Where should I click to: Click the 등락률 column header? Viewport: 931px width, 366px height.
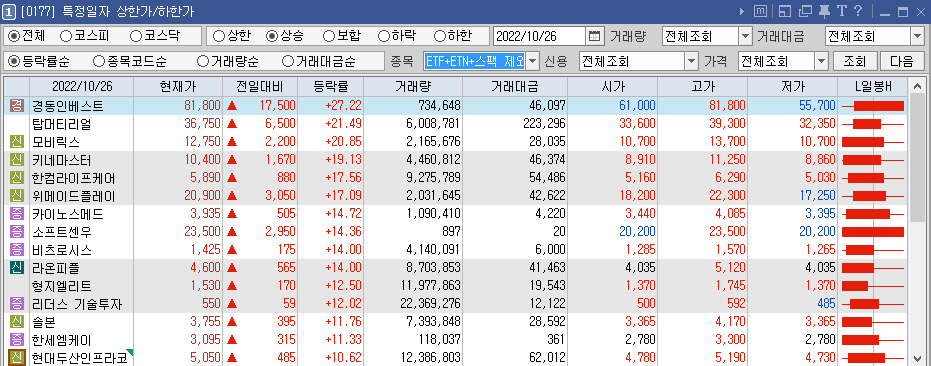[x=330, y=86]
